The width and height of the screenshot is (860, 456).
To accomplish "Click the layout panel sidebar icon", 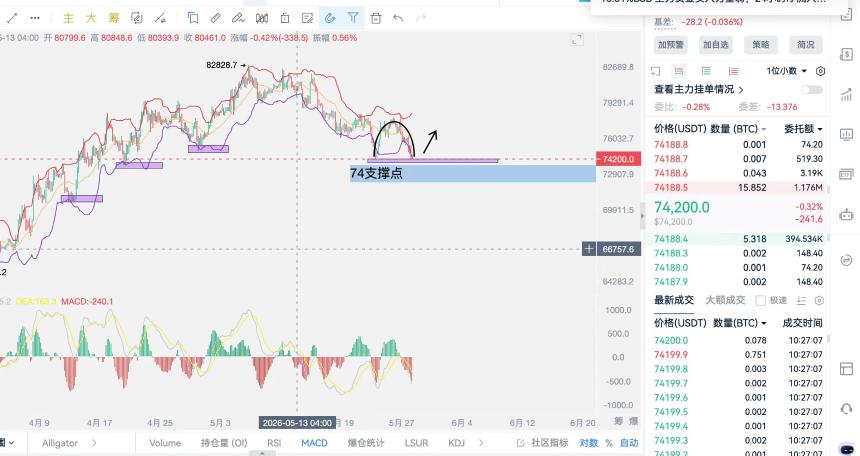I will tap(846, 368).
